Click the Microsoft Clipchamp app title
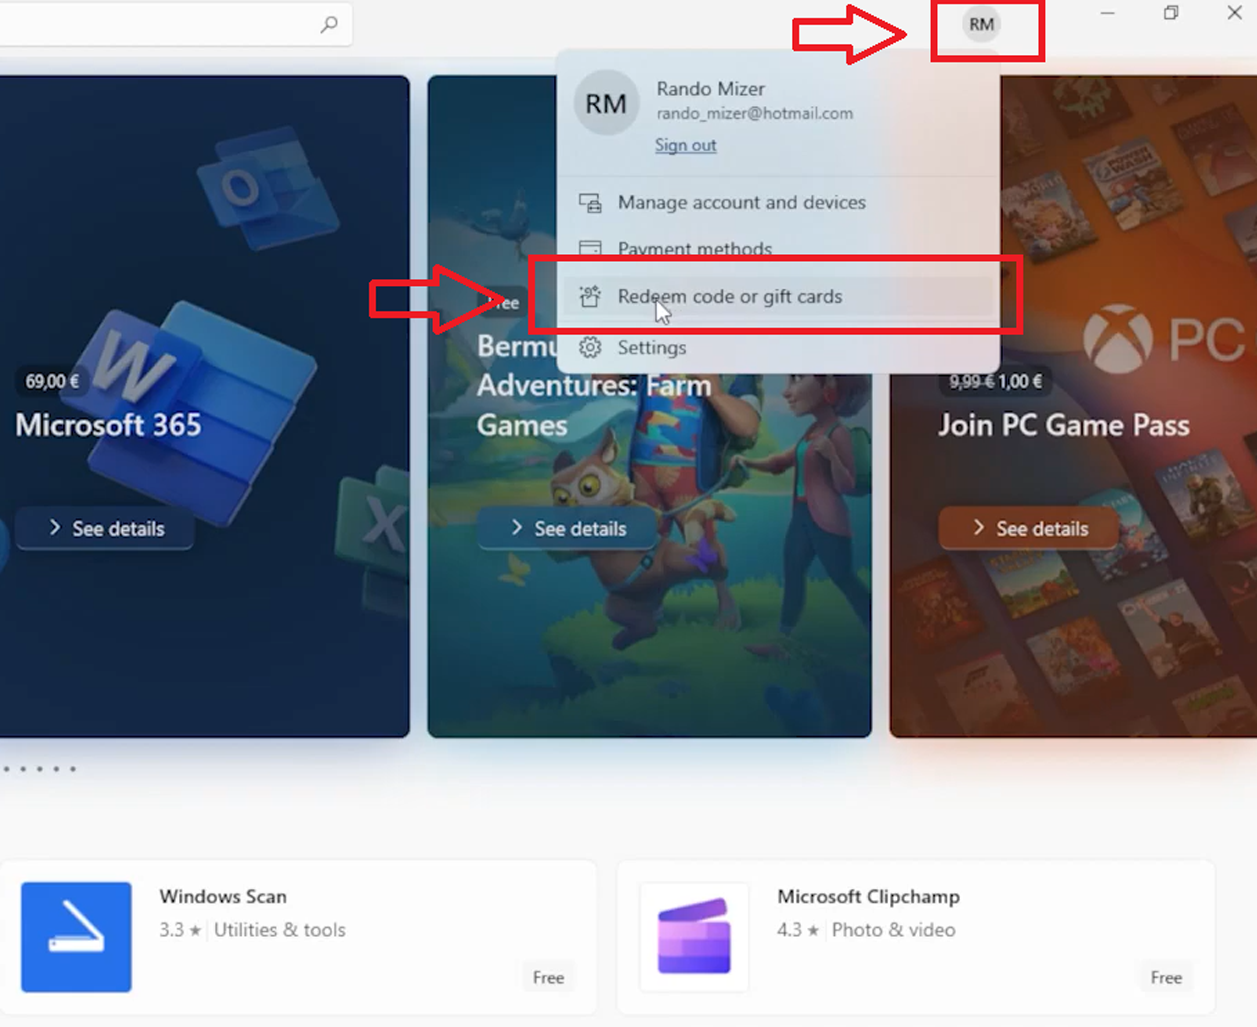1257x1027 pixels. click(868, 896)
